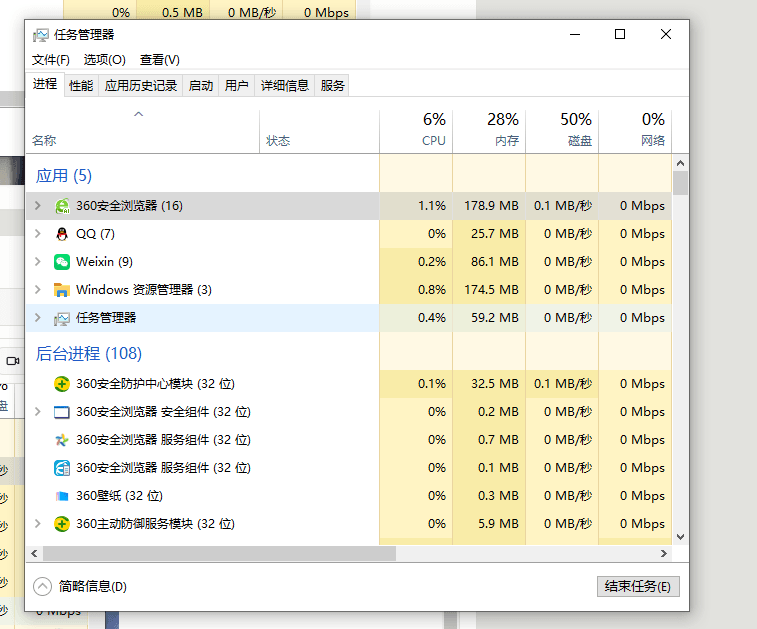The height and width of the screenshot is (629, 757).
Task: Select the 任务管理器 process icon
Action: point(62,318)
